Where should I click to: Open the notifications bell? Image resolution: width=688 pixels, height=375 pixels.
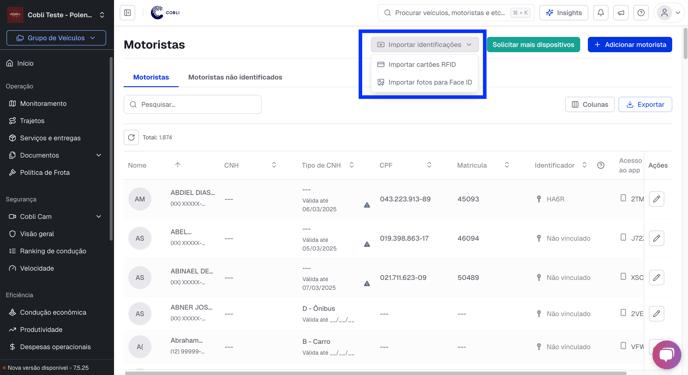tap(601, 13)
